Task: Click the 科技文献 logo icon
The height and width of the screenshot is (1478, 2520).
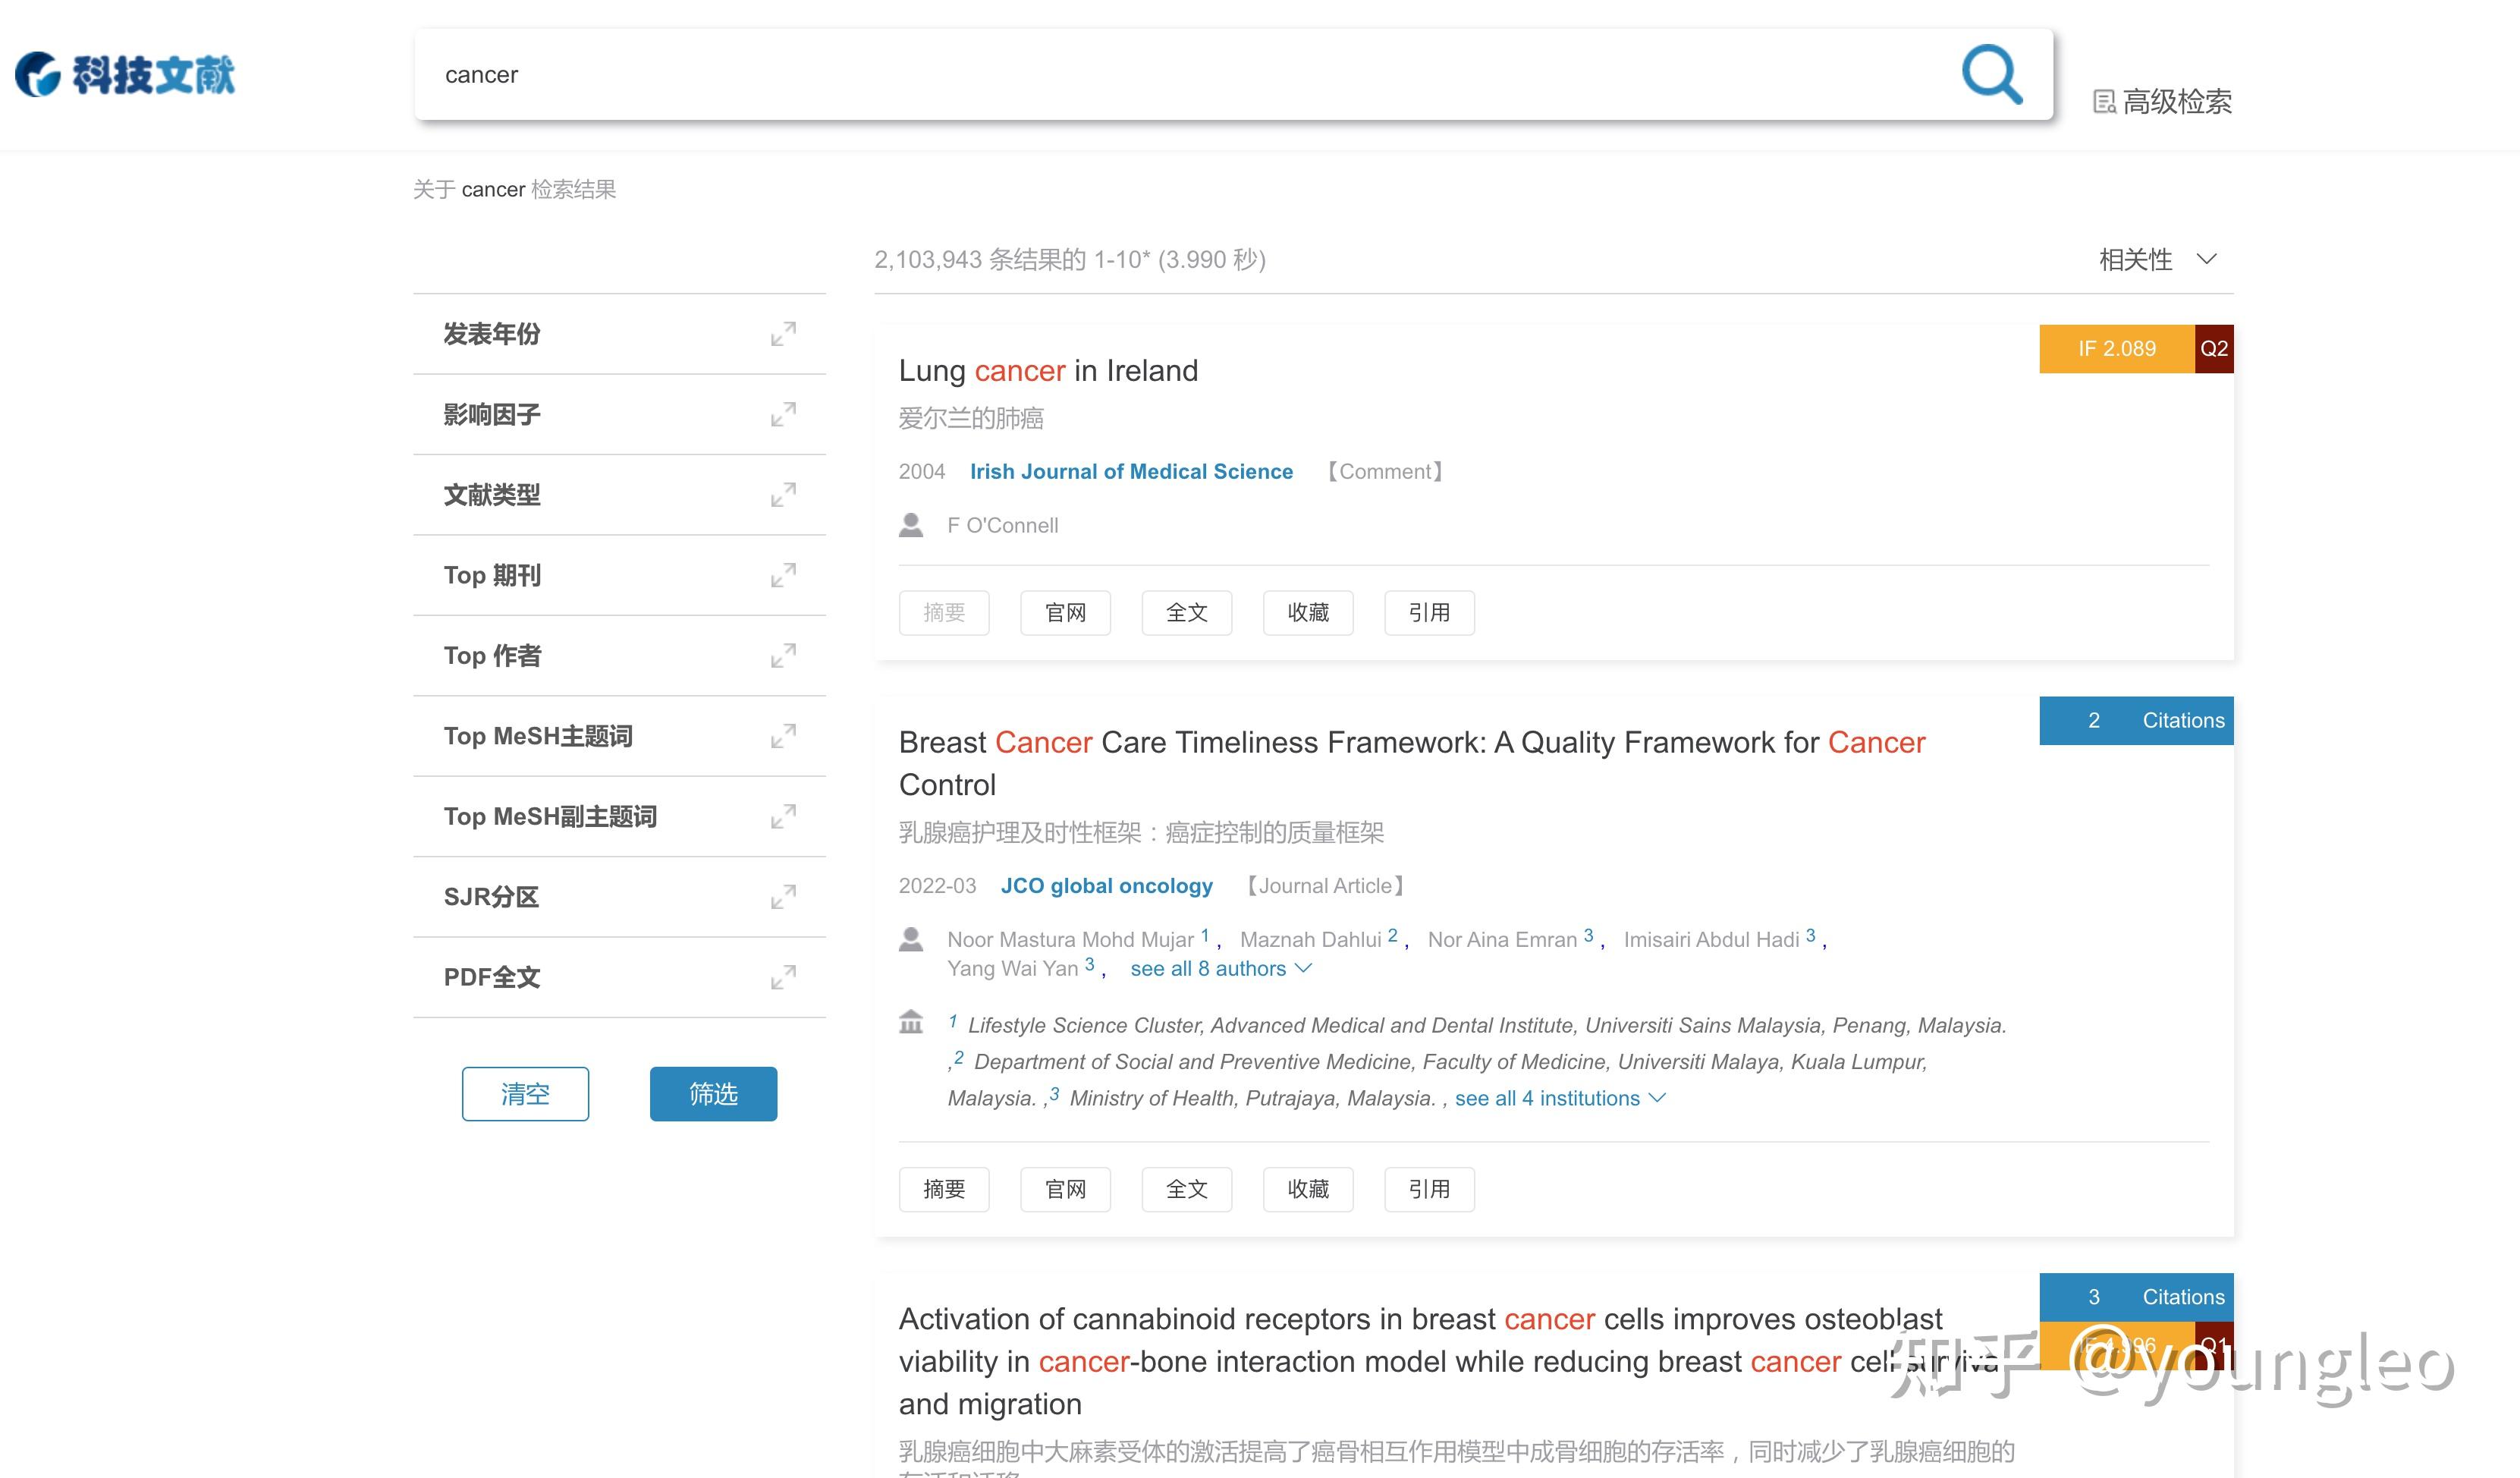Action: tap(38, 74)
